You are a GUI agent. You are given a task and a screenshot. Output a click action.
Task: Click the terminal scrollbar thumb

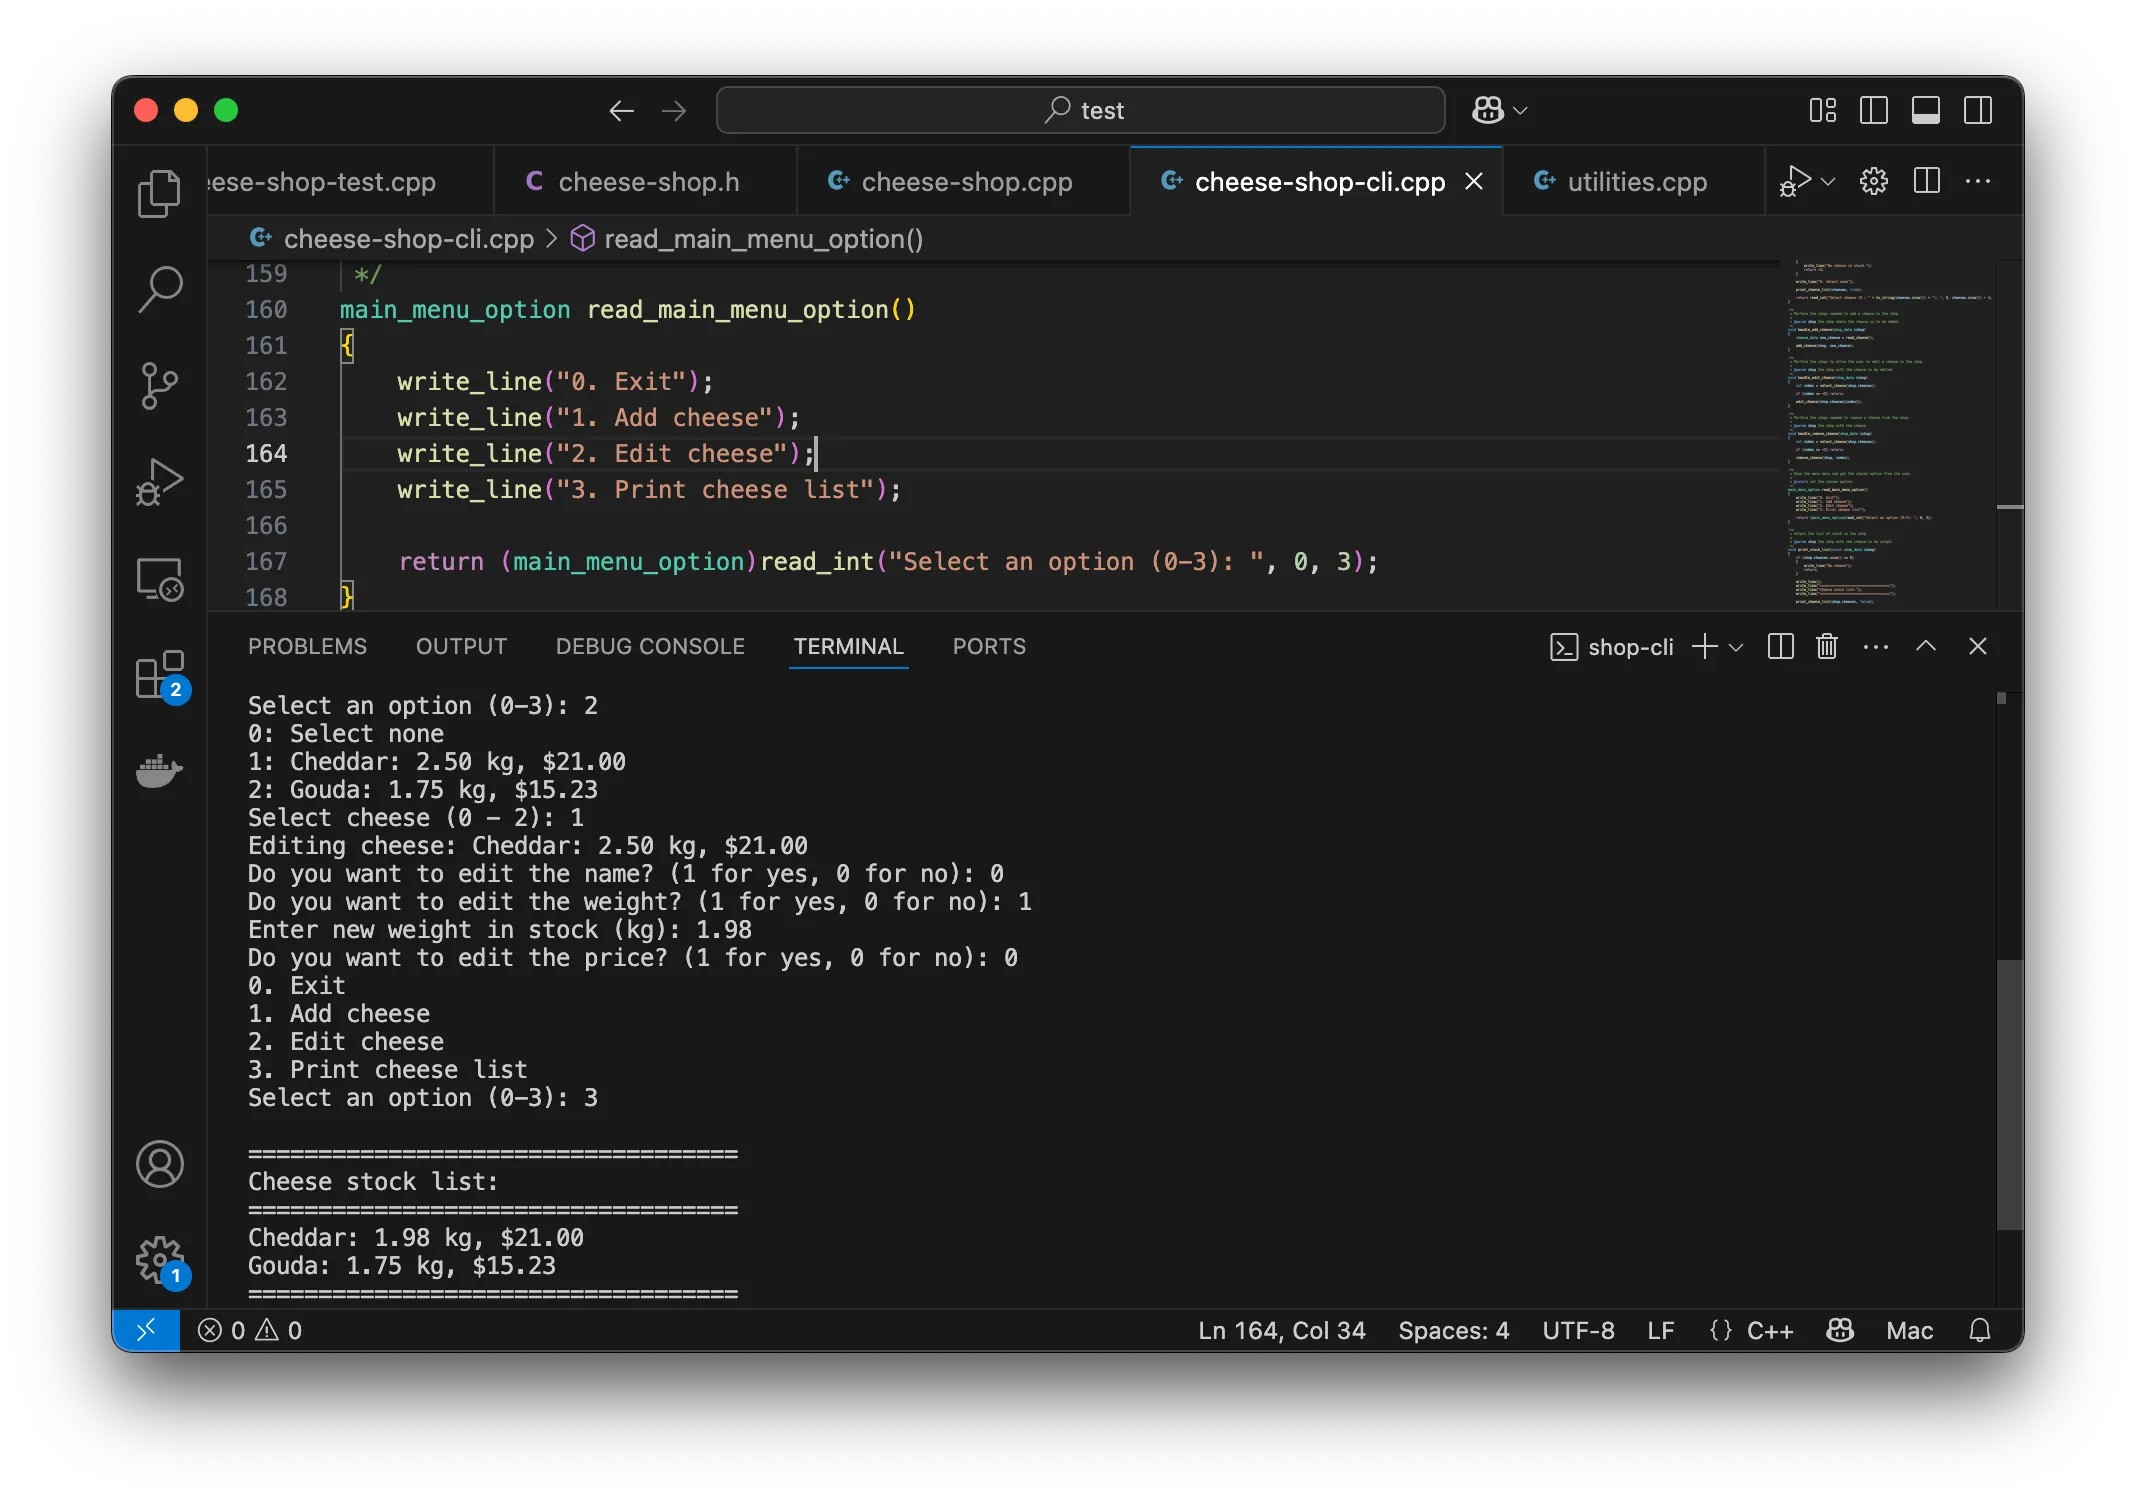point(2009,1095)
